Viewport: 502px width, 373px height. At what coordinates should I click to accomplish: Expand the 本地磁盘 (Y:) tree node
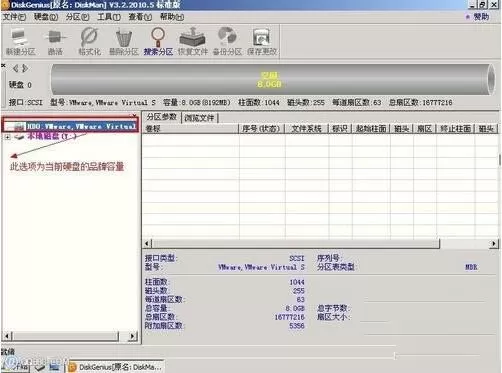8,137
